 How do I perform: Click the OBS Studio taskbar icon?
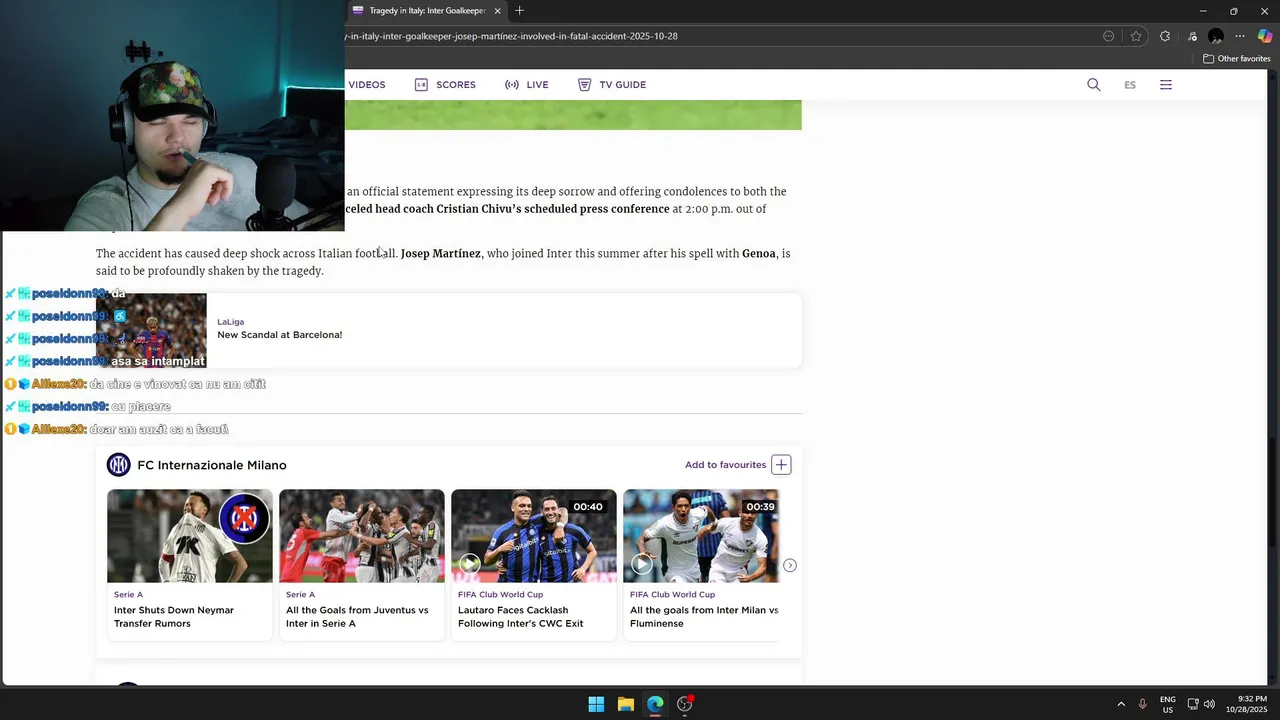click(x=685, y=704)
